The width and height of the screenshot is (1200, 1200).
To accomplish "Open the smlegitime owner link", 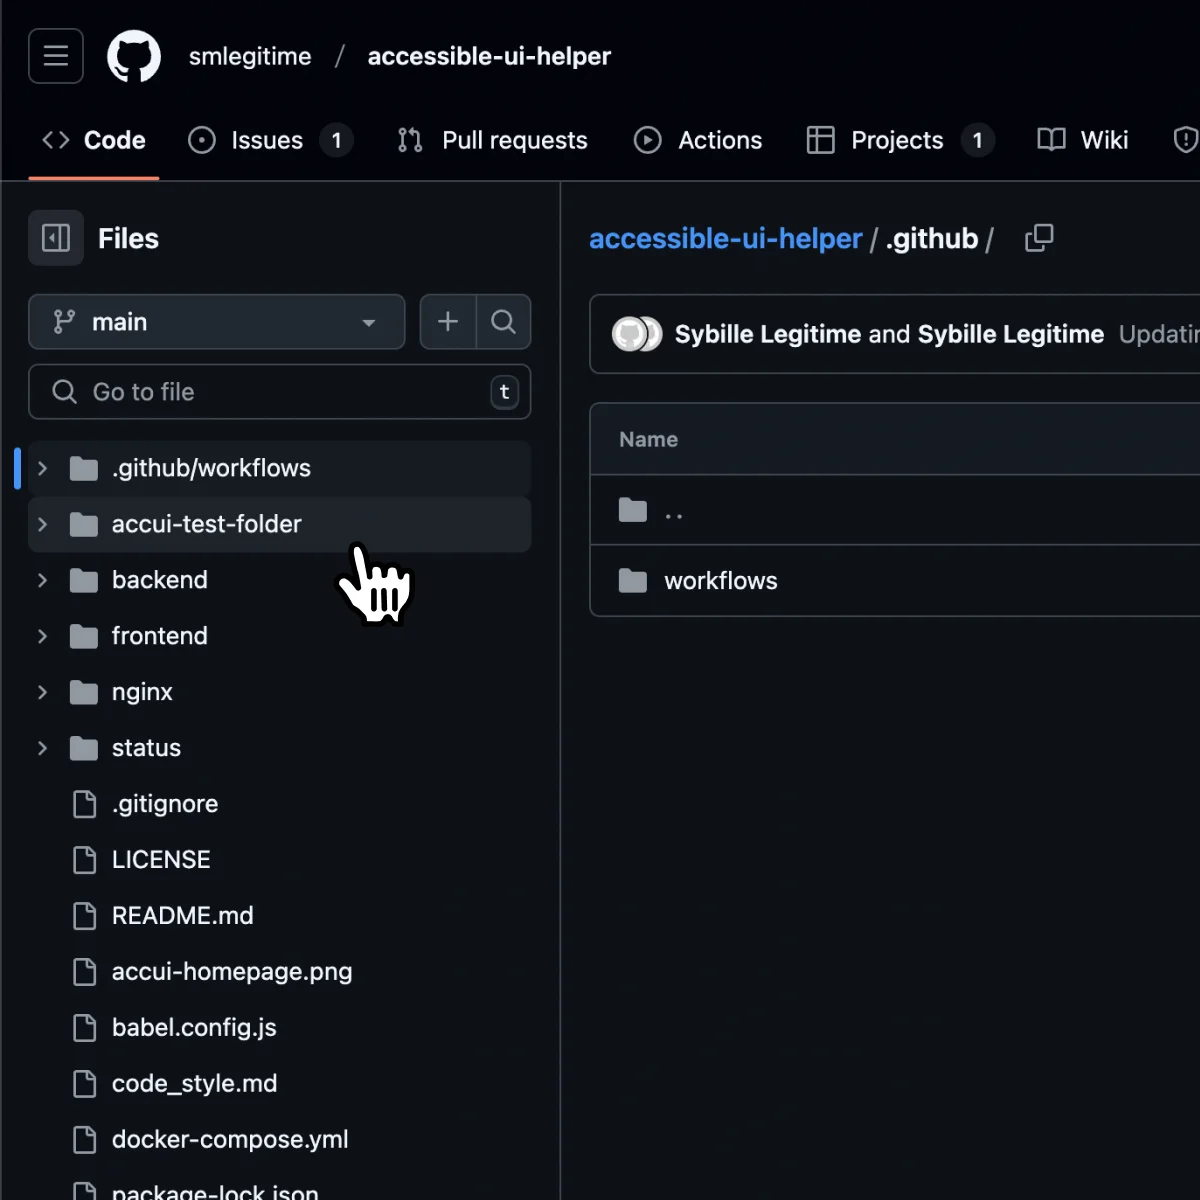I will [250, 56].
